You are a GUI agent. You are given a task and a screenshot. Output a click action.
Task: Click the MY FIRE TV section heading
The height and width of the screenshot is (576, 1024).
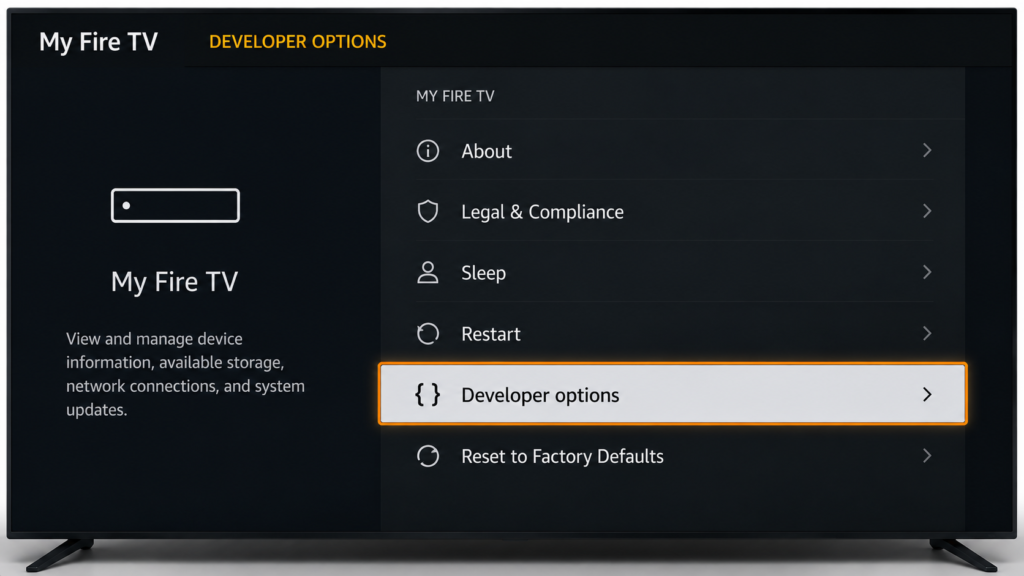[x=455, y=97]
